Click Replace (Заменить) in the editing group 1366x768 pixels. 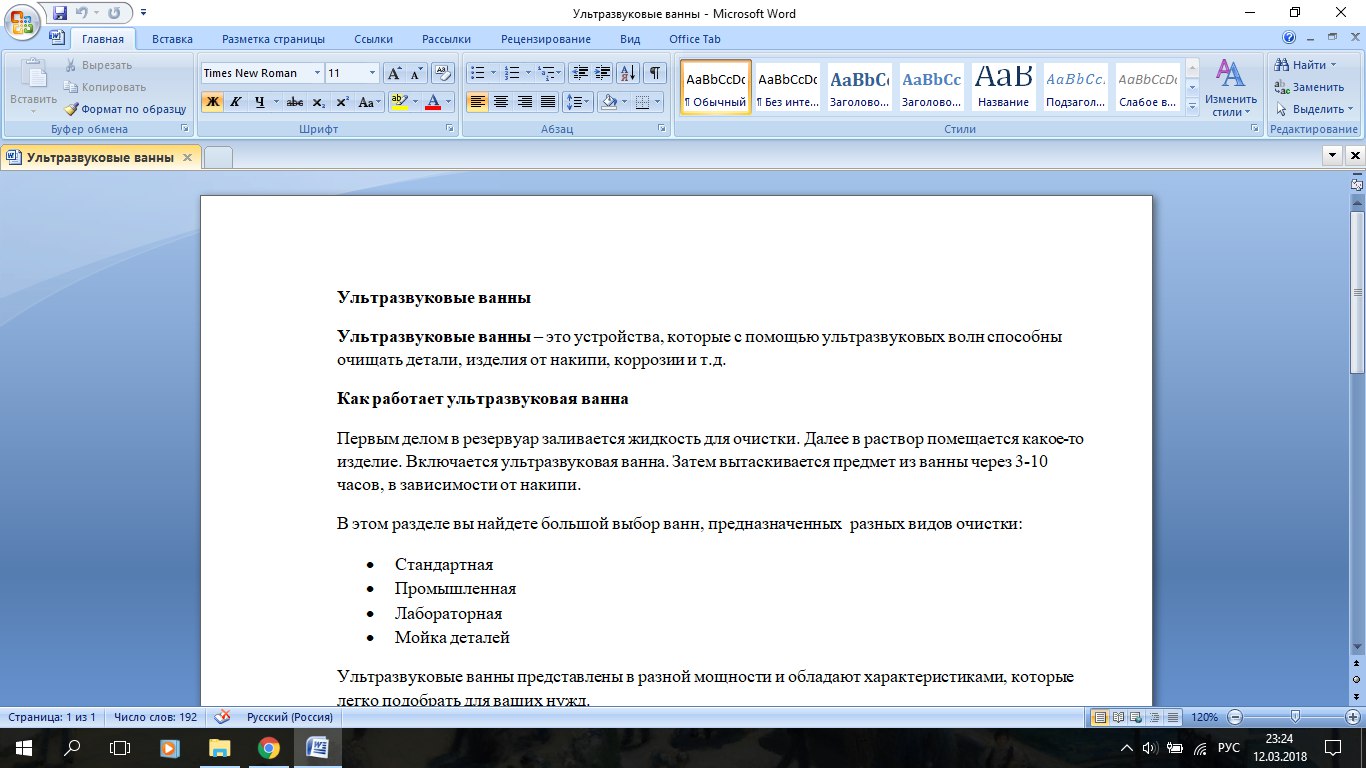(x=1309, y=87)
